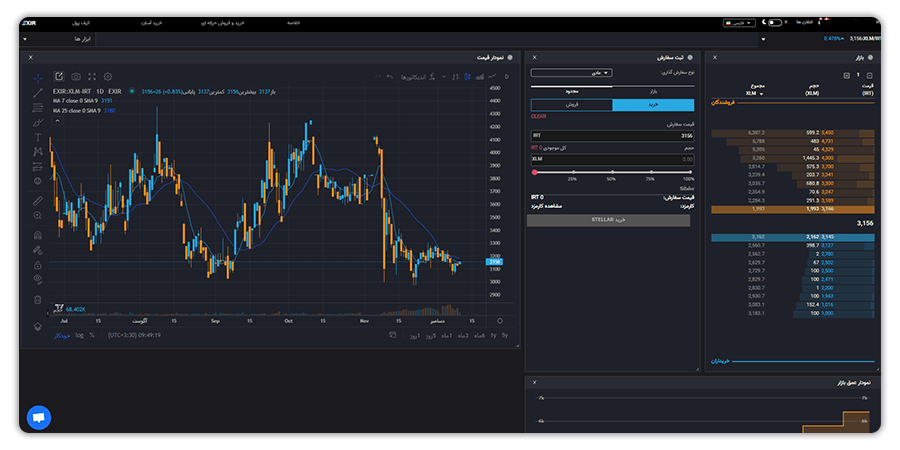Switch to the limit order tab
Viewport: 900px width, 450px height.
[x=572, y=91]
